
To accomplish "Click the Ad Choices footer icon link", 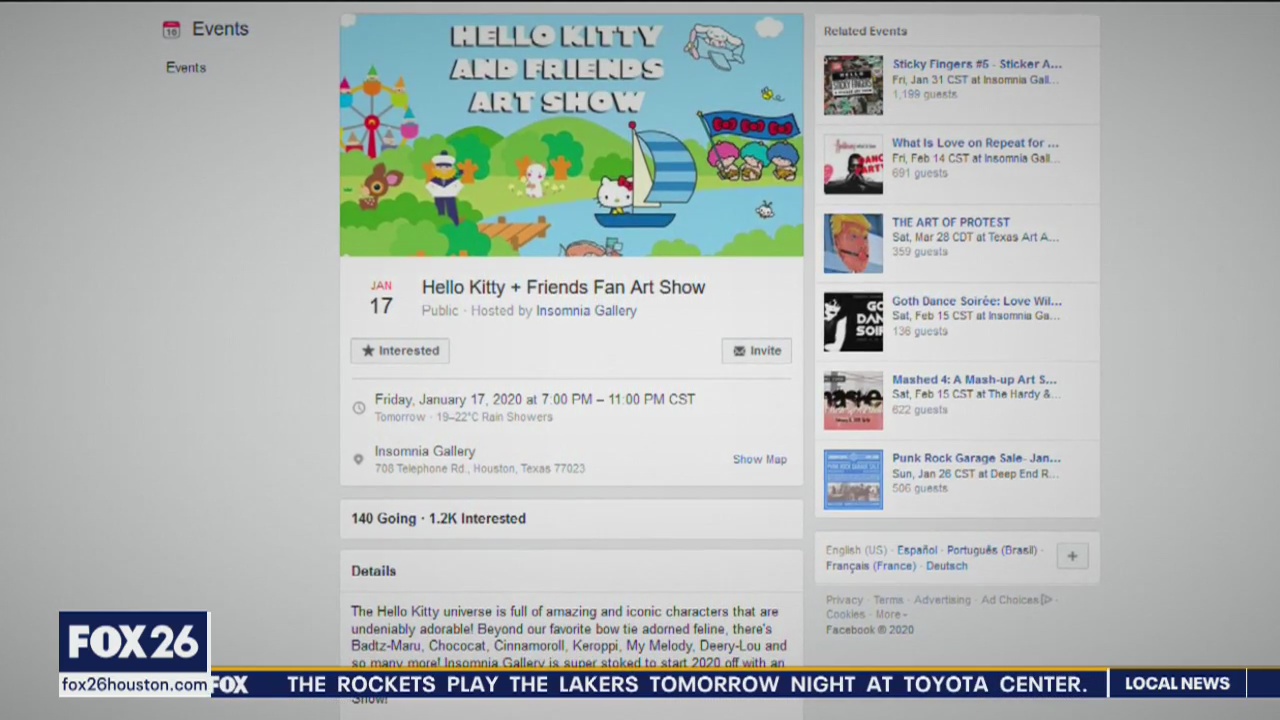I will (1016, 600).
